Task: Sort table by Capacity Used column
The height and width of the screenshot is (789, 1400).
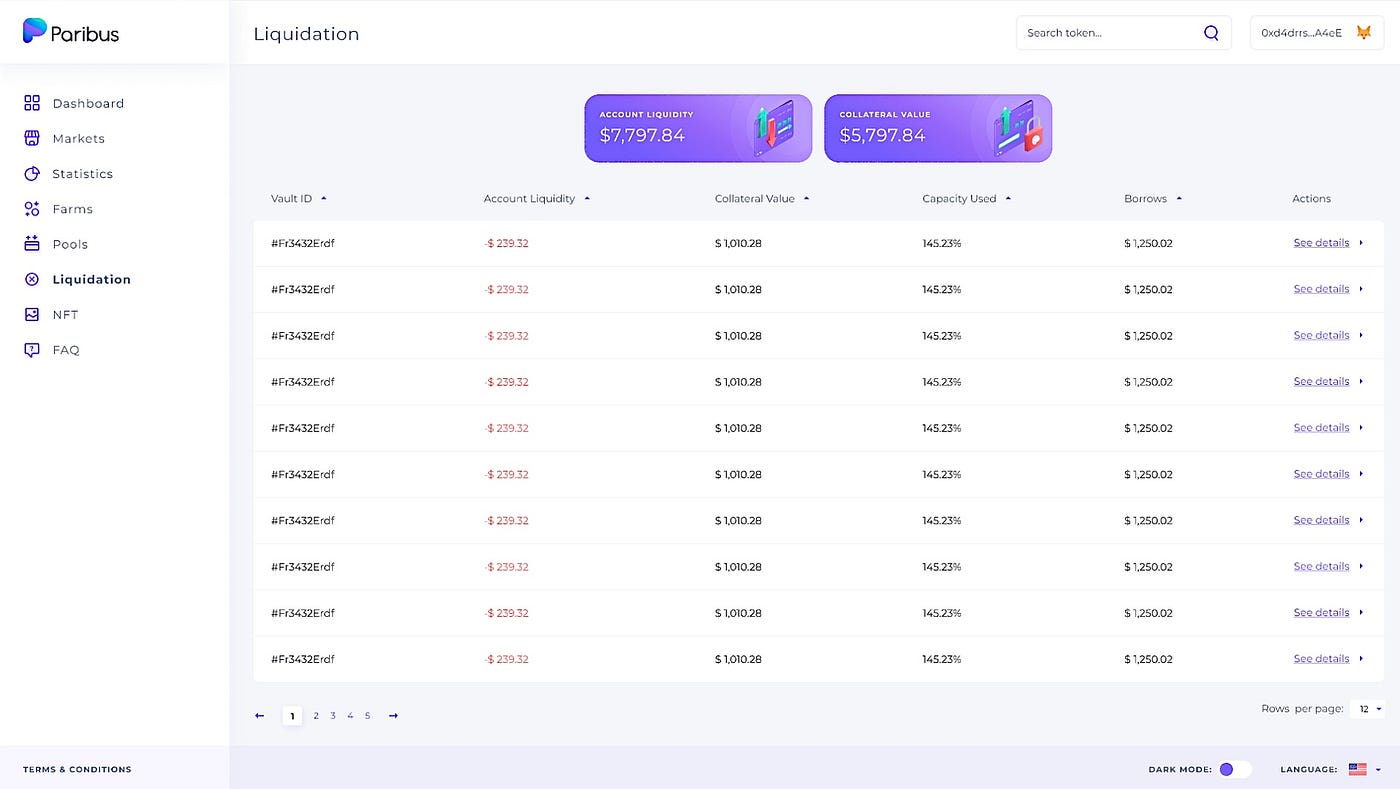Action: click(x=967, y=199)
